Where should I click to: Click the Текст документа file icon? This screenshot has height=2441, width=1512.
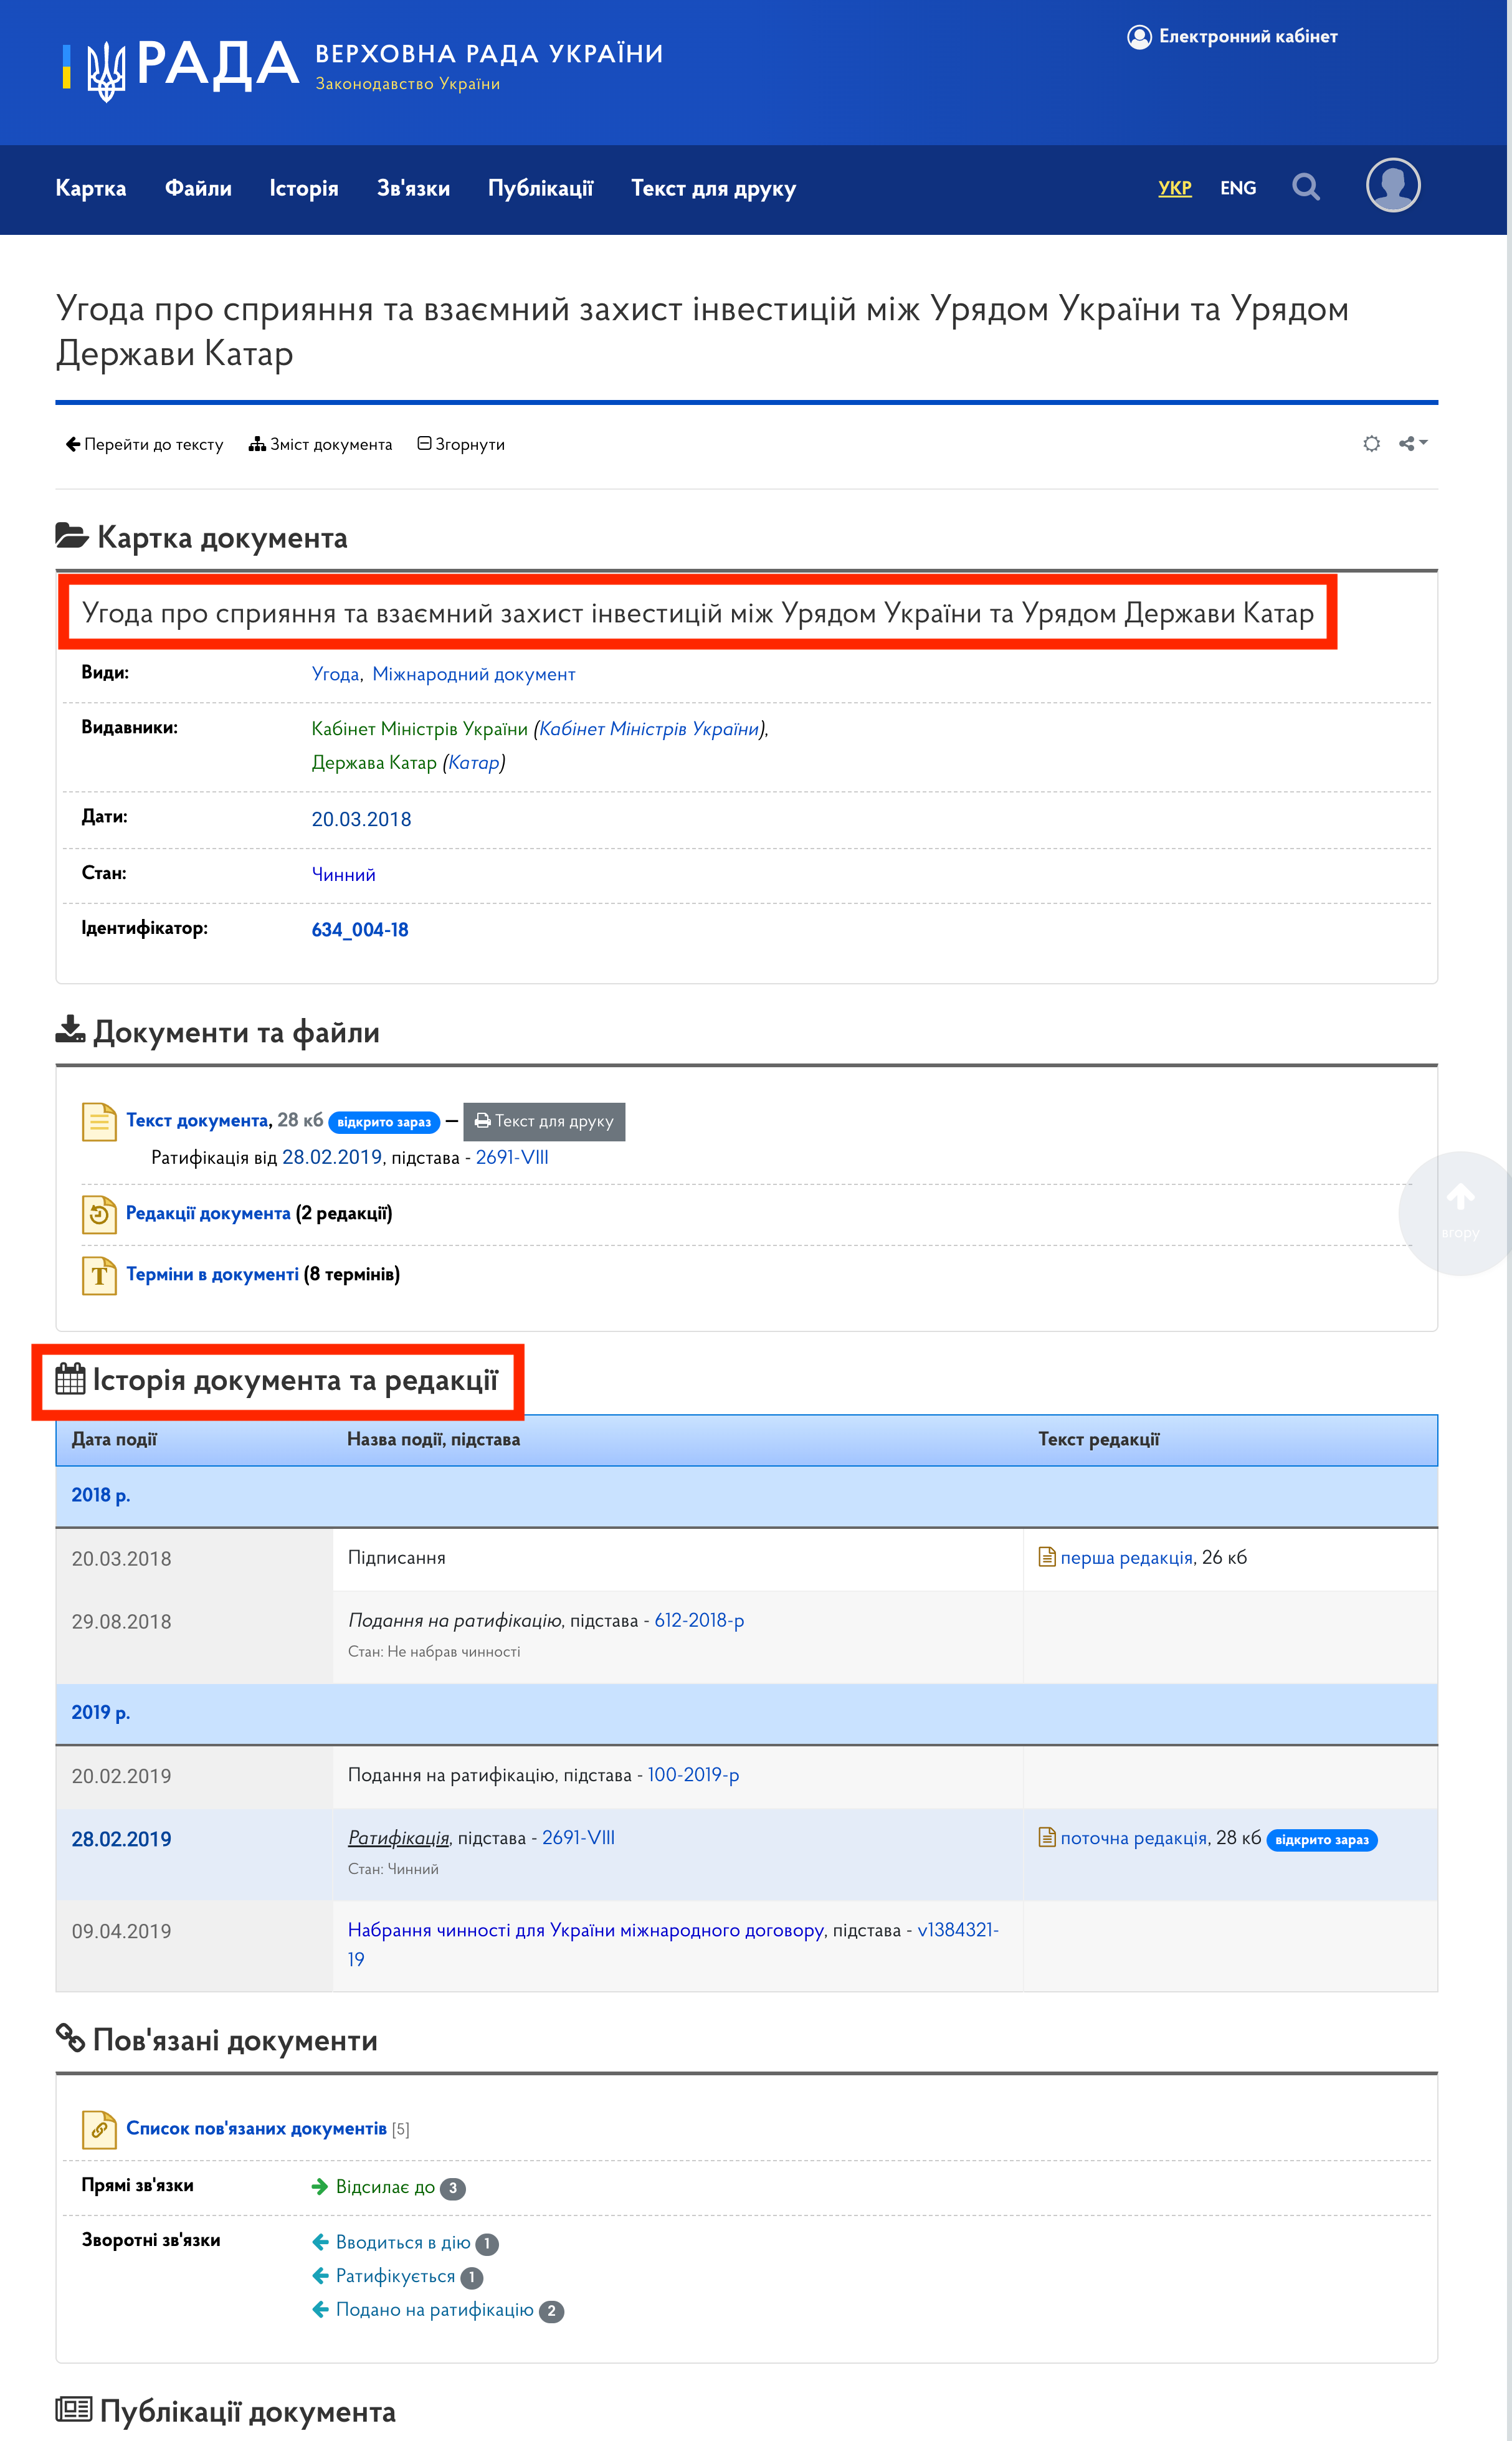click(x=99, y=1121)
